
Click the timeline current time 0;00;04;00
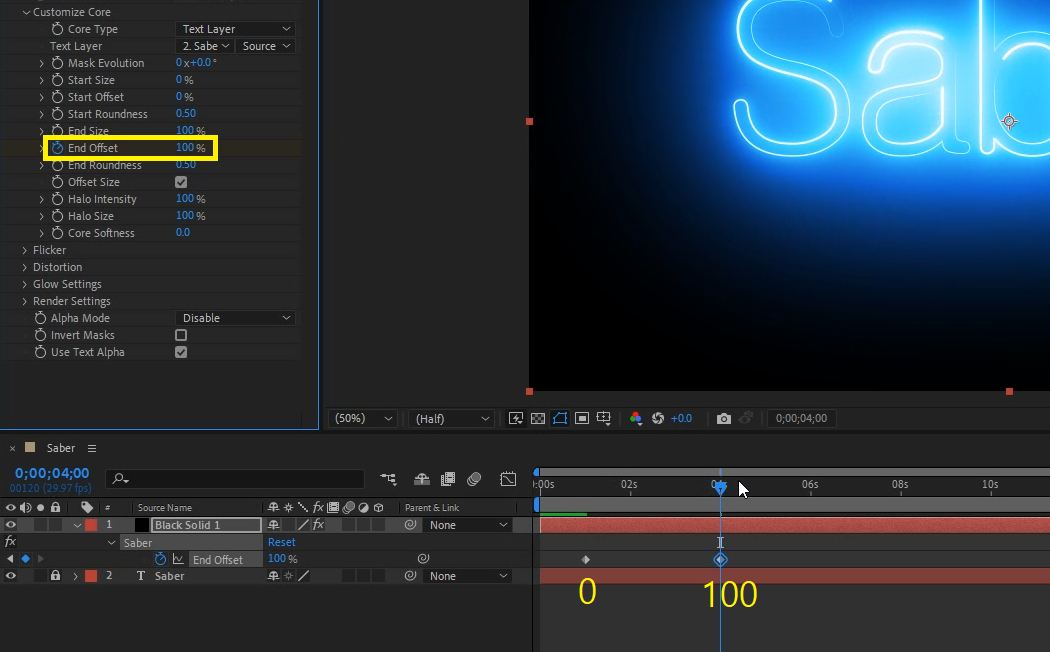[52, 473]
